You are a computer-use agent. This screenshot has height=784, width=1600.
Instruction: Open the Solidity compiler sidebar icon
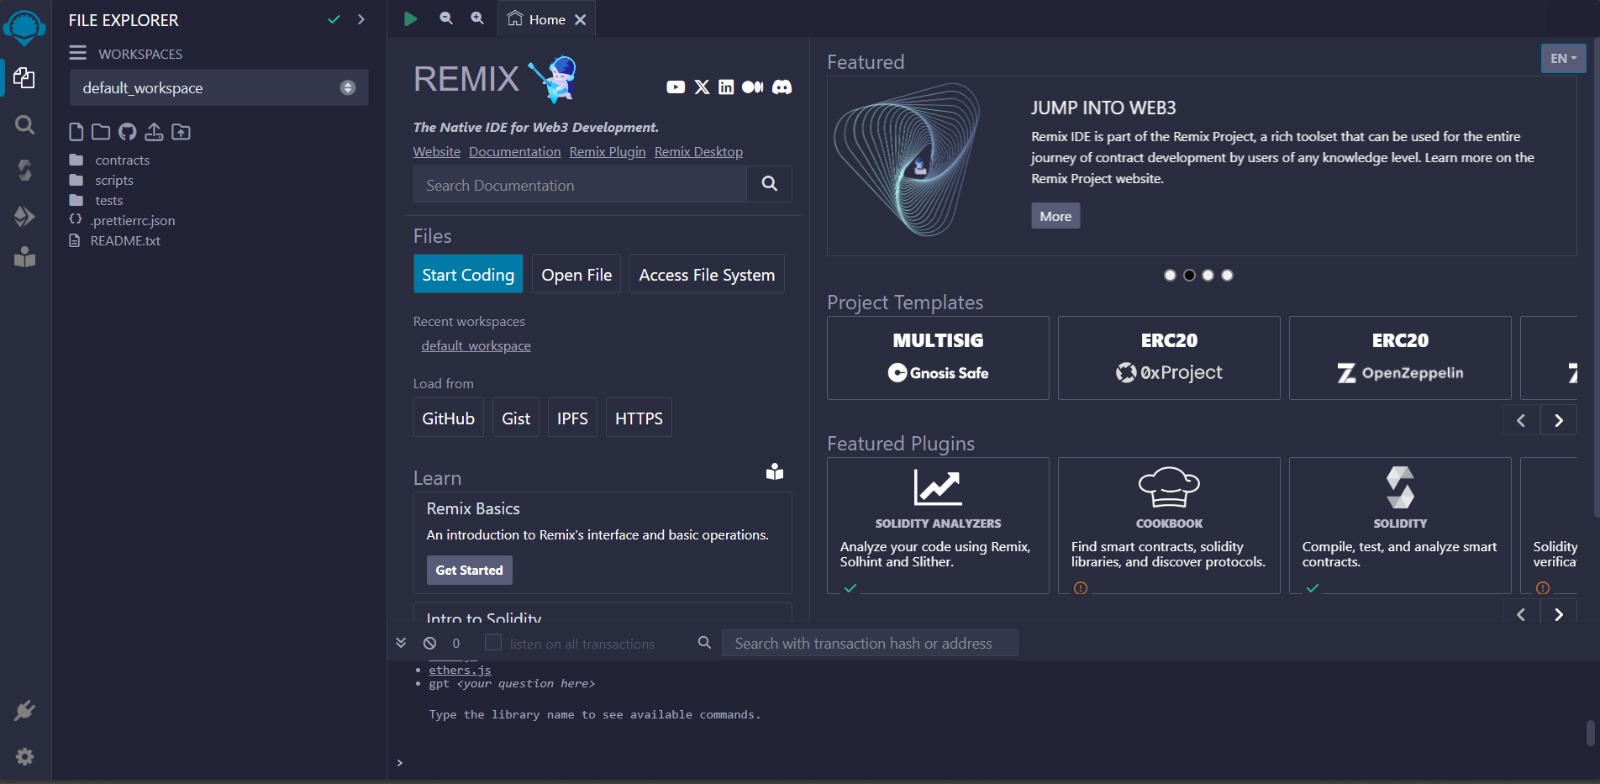(x=24, y=170)
